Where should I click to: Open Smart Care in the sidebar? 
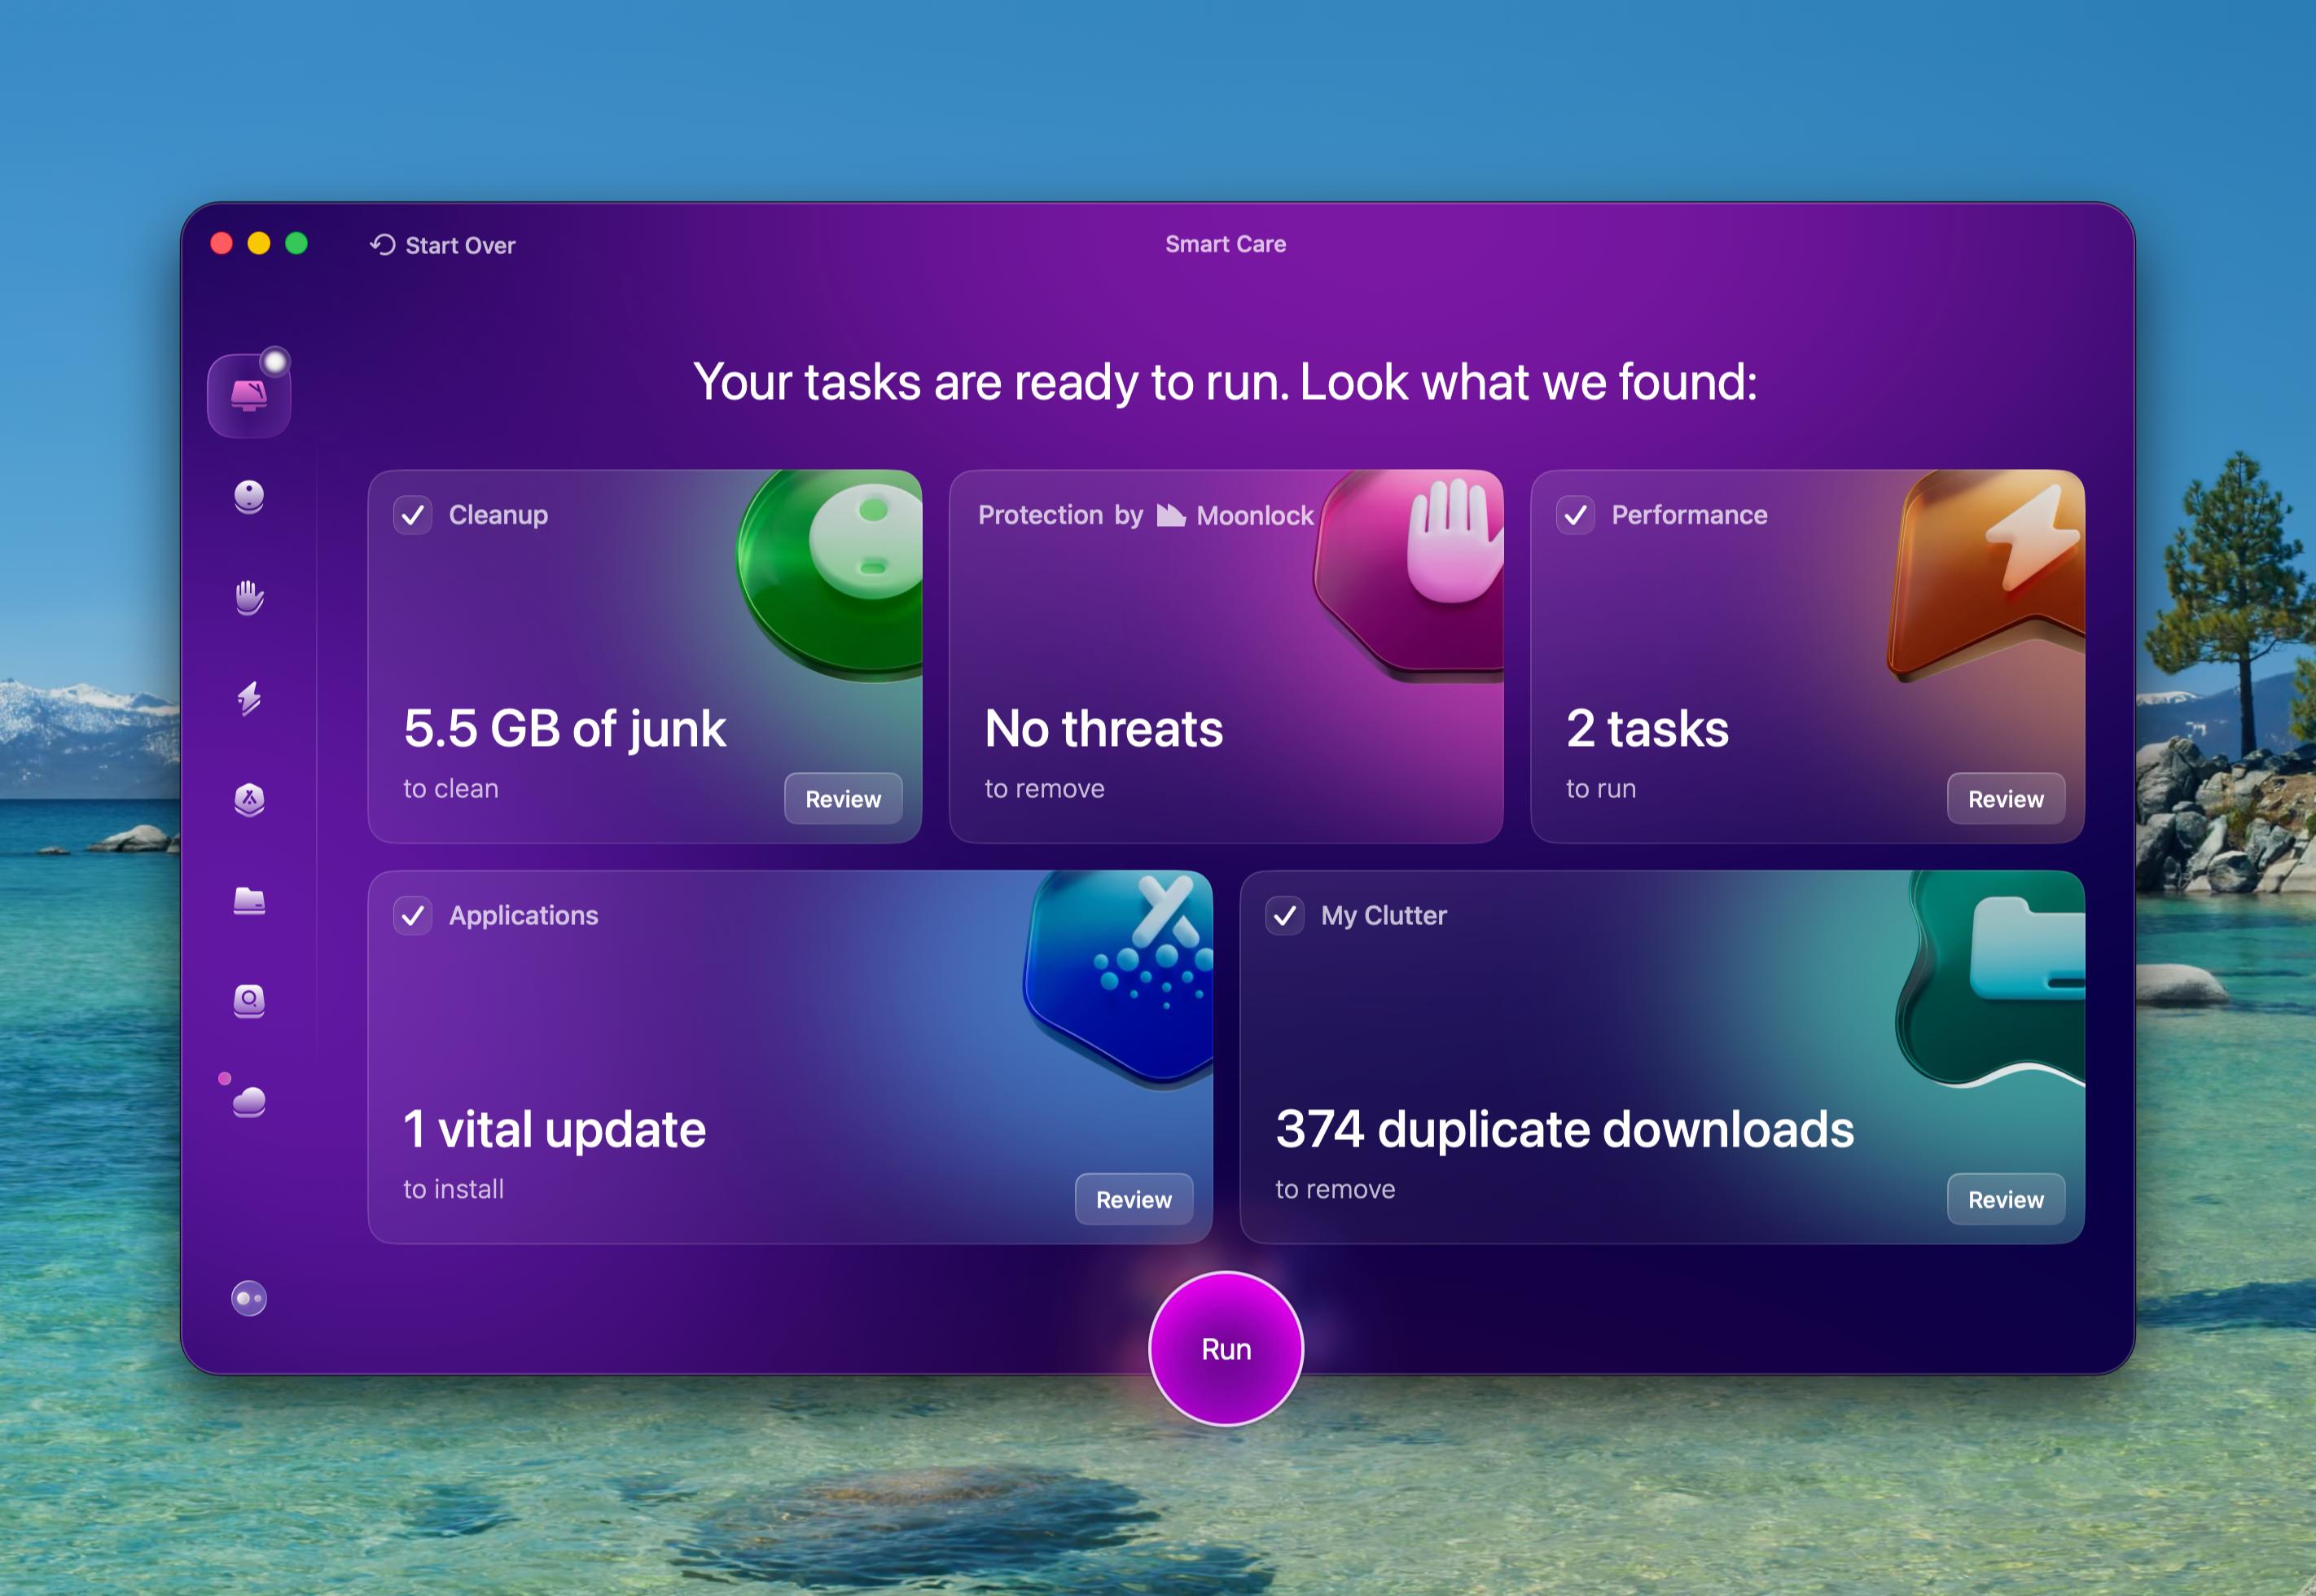248,396
